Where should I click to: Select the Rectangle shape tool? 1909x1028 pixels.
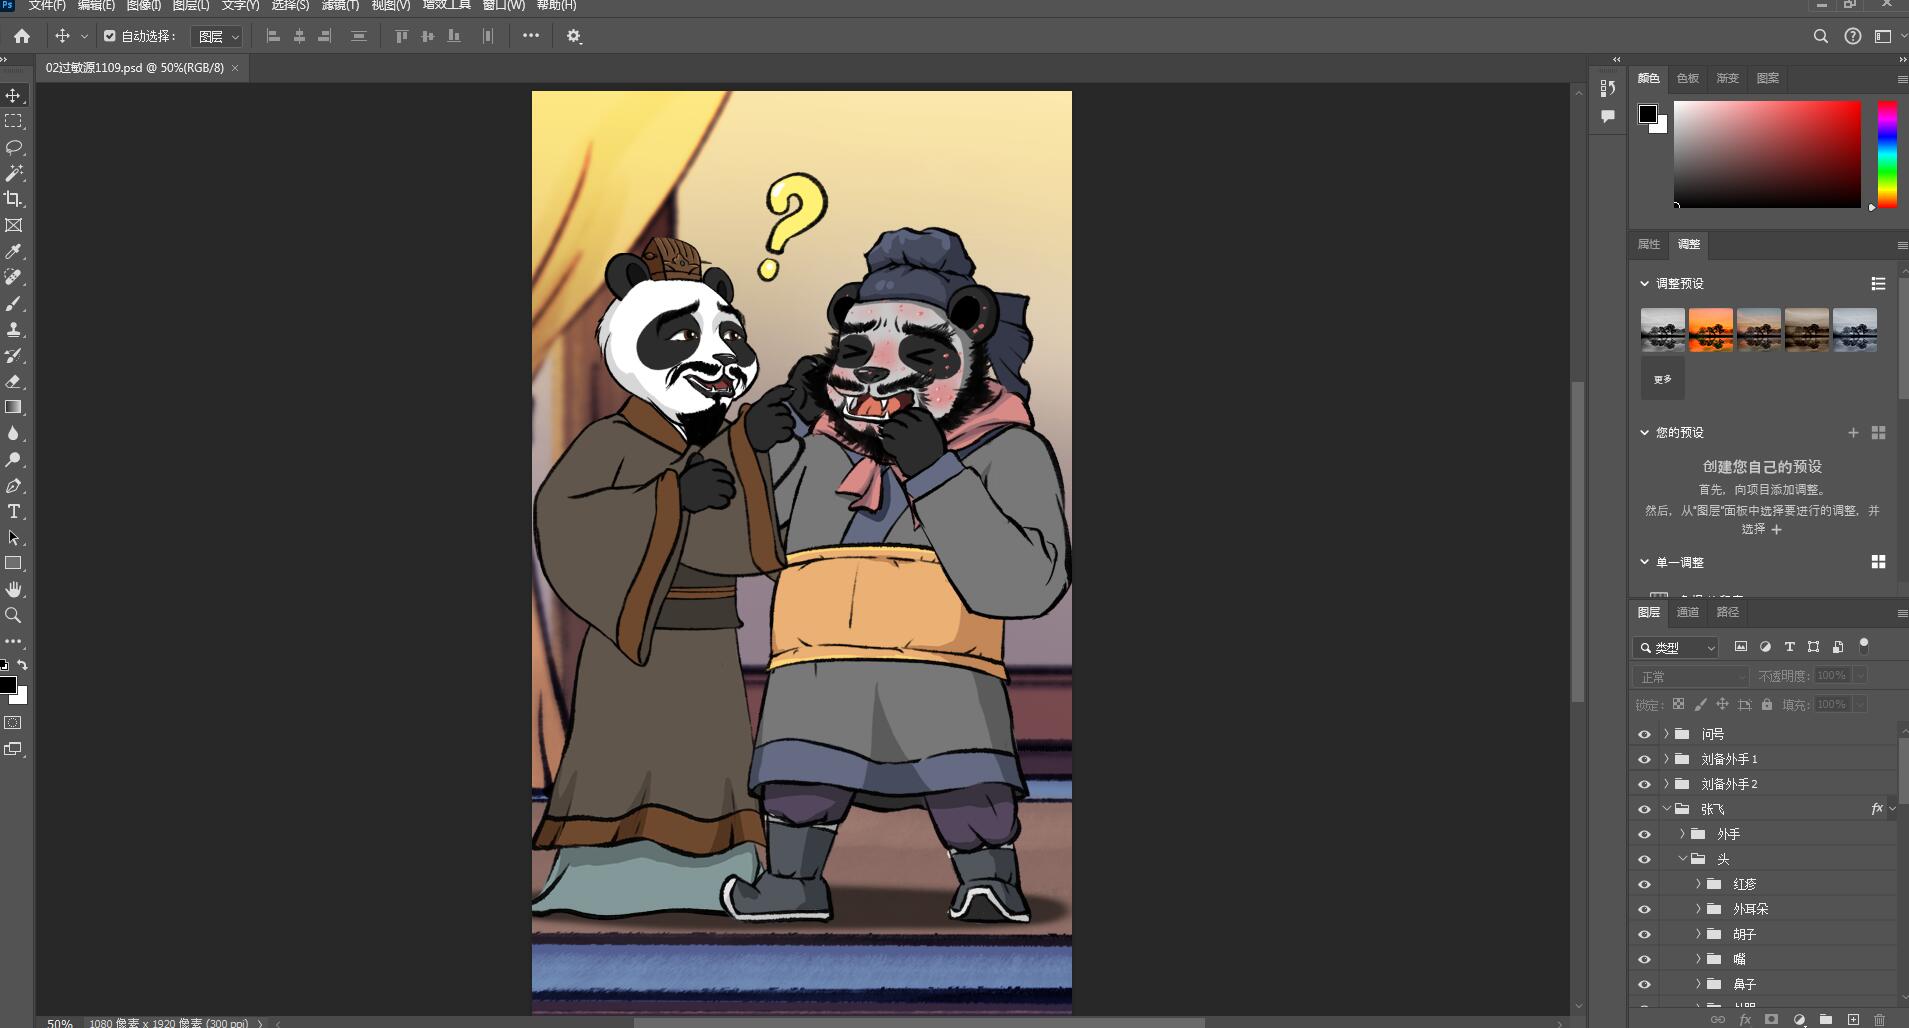pos(14,563)
